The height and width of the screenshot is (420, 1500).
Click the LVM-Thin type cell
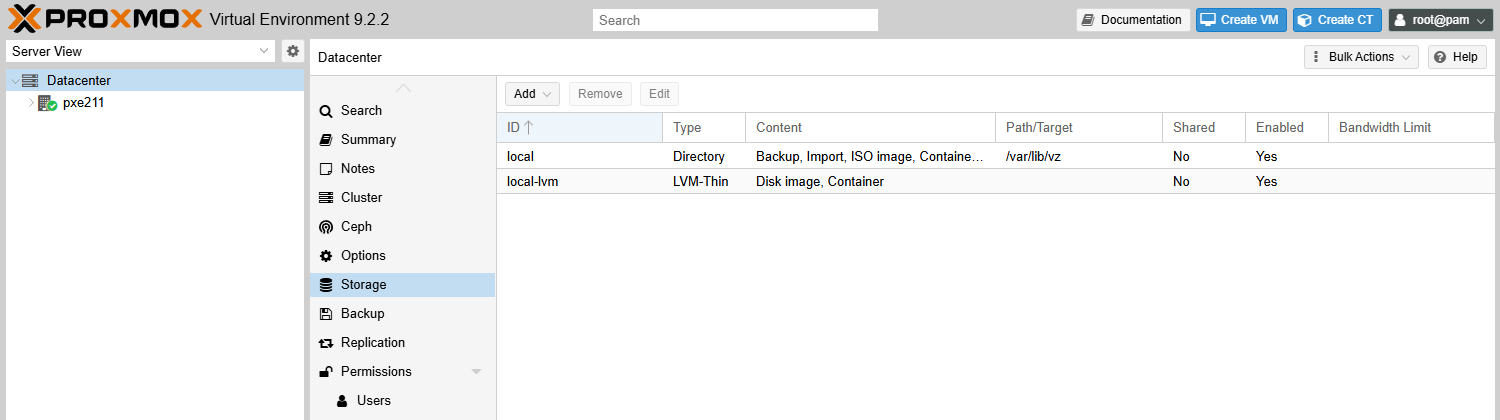[701, 182]
